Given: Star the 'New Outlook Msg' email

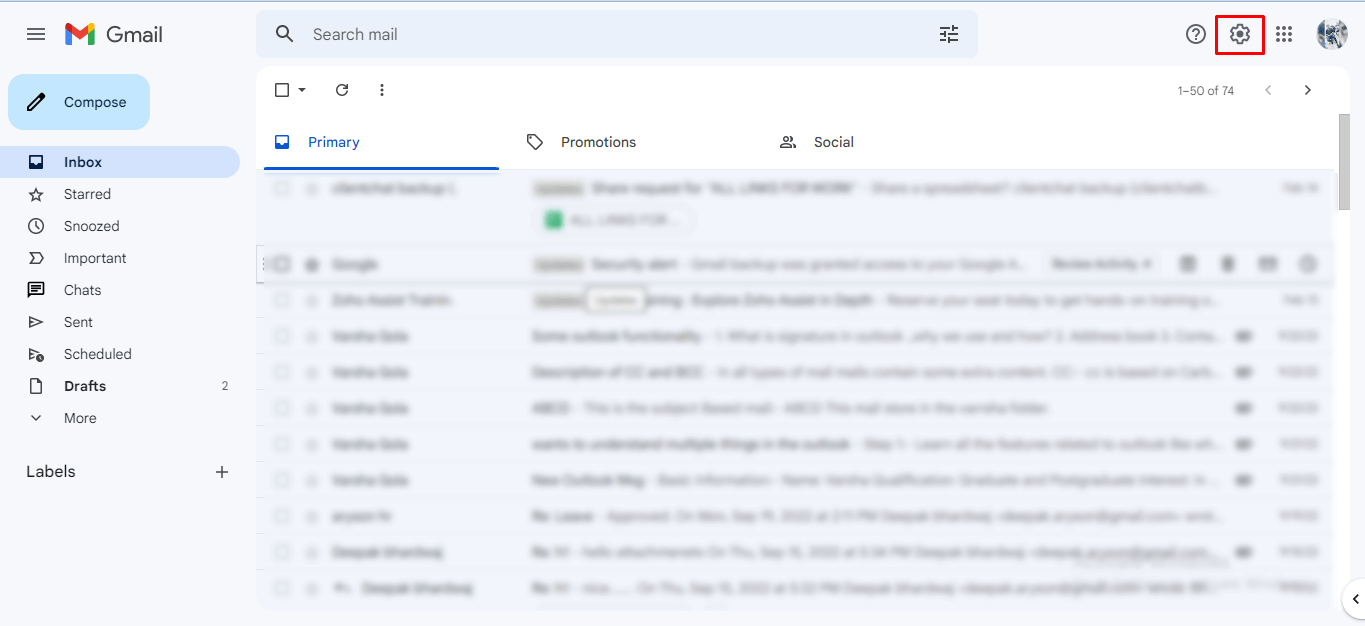Looking at the screenshot, I should (x=312, y=480).
